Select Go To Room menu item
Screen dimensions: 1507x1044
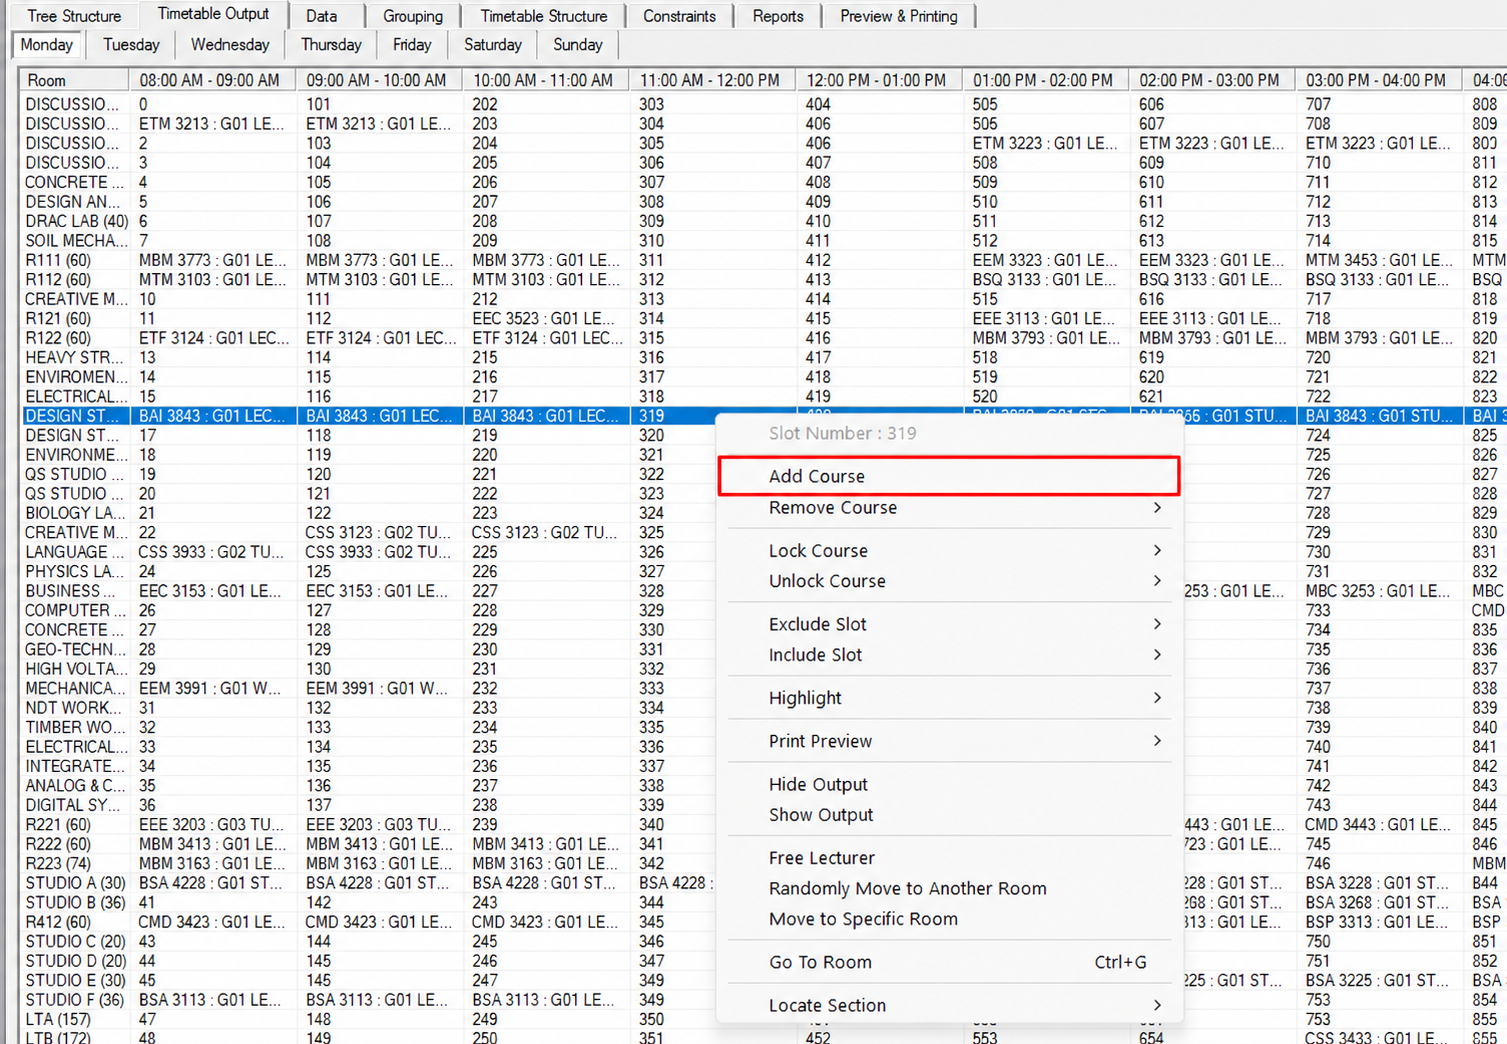tap(948, 962)
